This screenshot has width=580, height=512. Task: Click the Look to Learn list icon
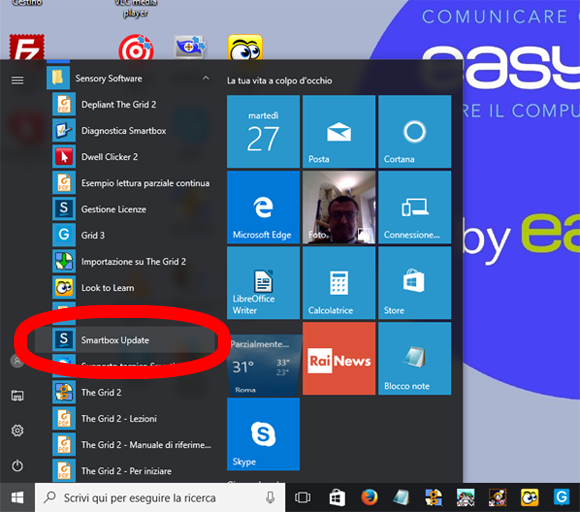pyautogui.click(x=64, y=287)
